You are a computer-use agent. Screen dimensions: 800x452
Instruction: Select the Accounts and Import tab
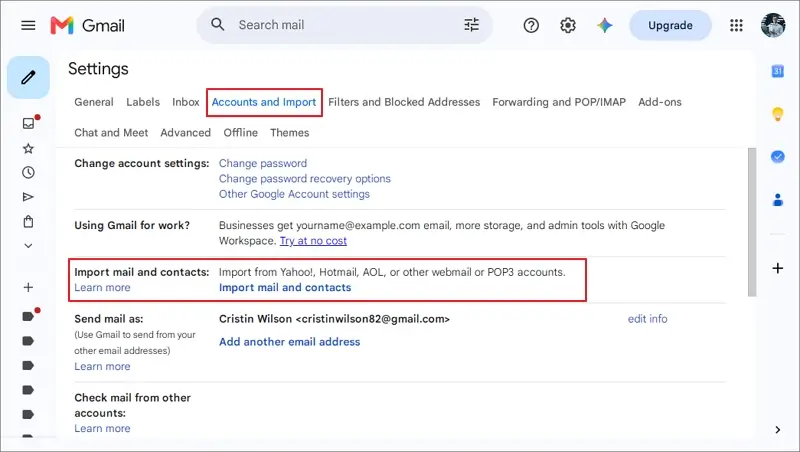tap(264, 102)
